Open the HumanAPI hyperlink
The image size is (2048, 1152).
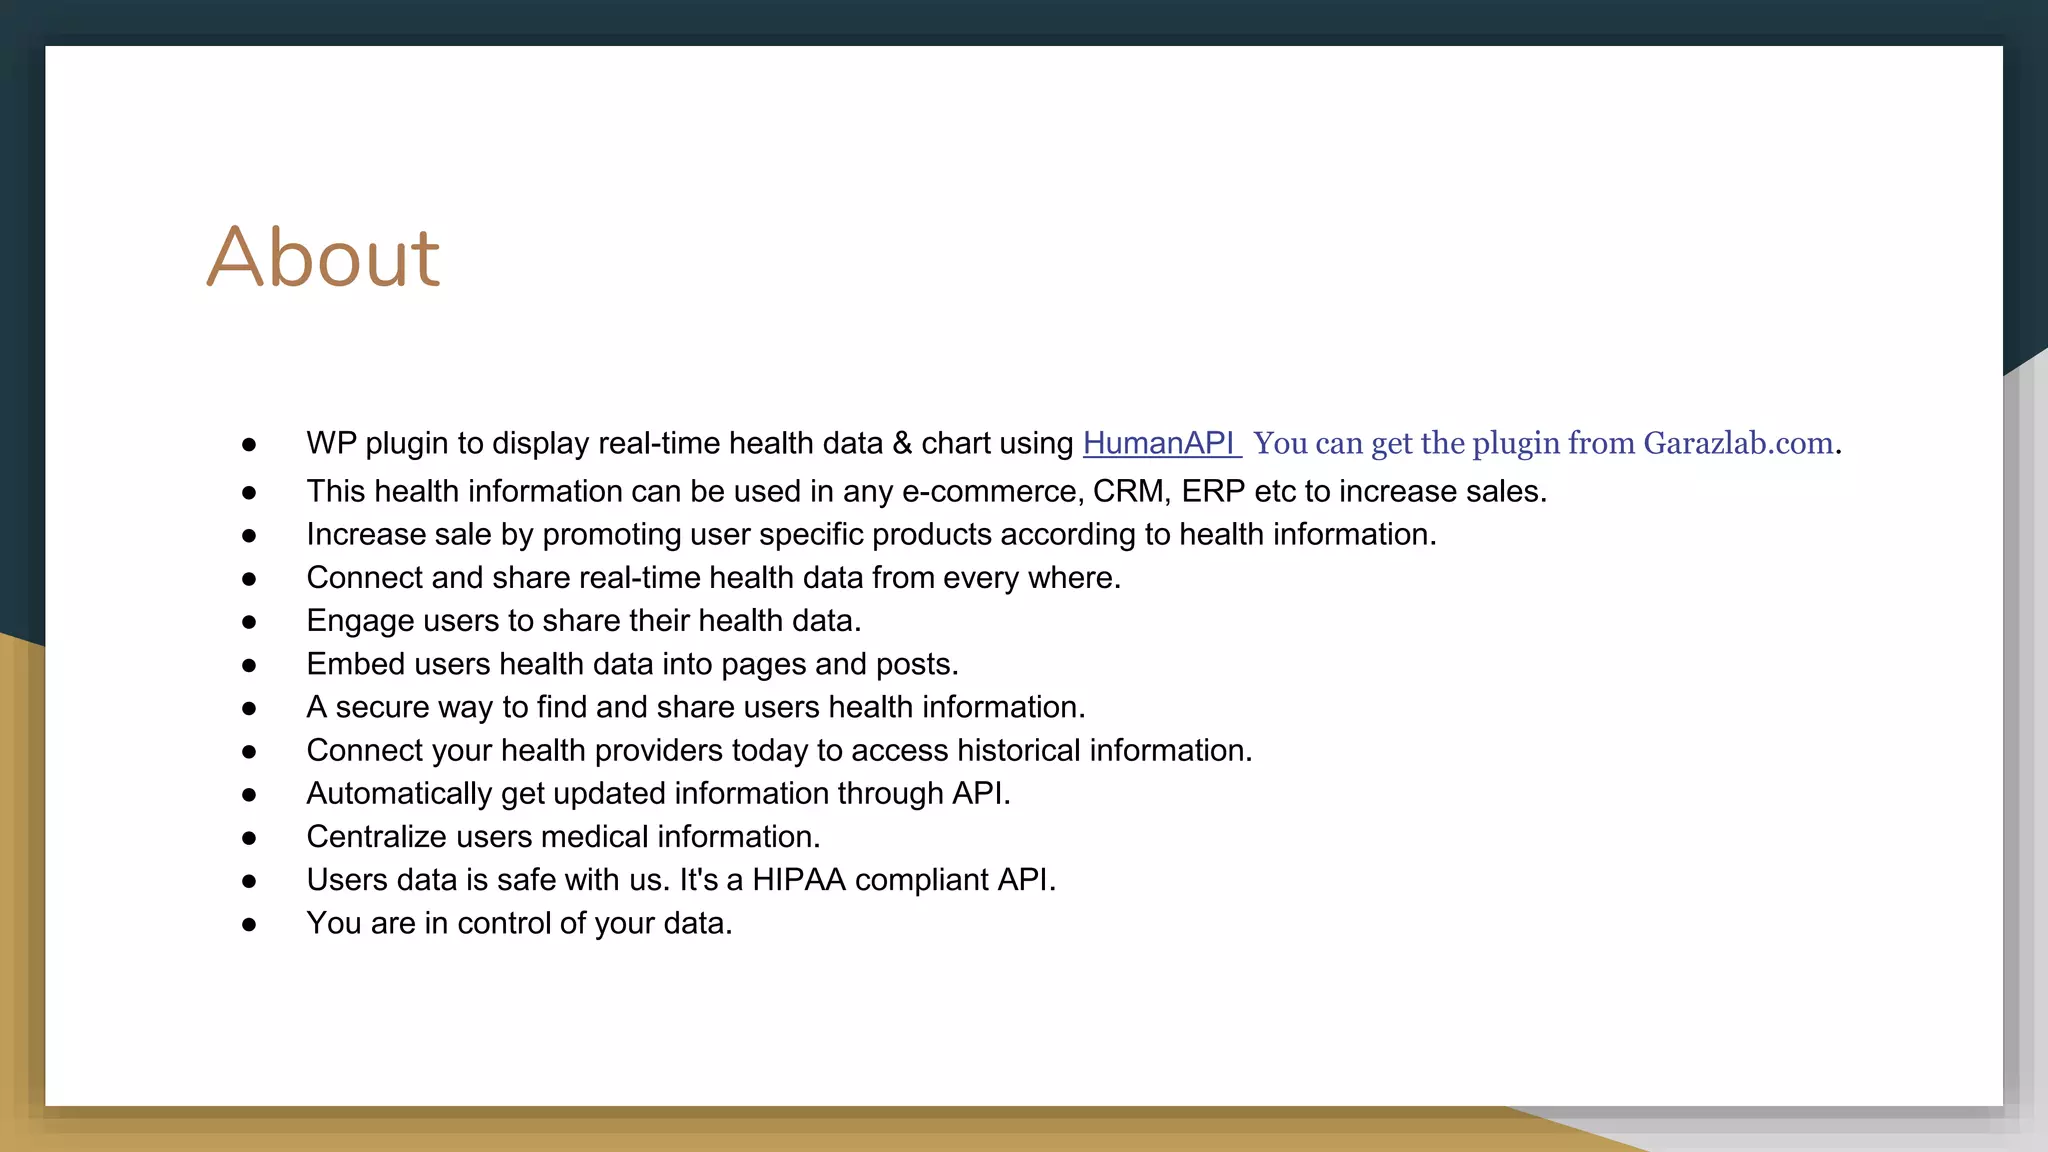[1160, 443]
